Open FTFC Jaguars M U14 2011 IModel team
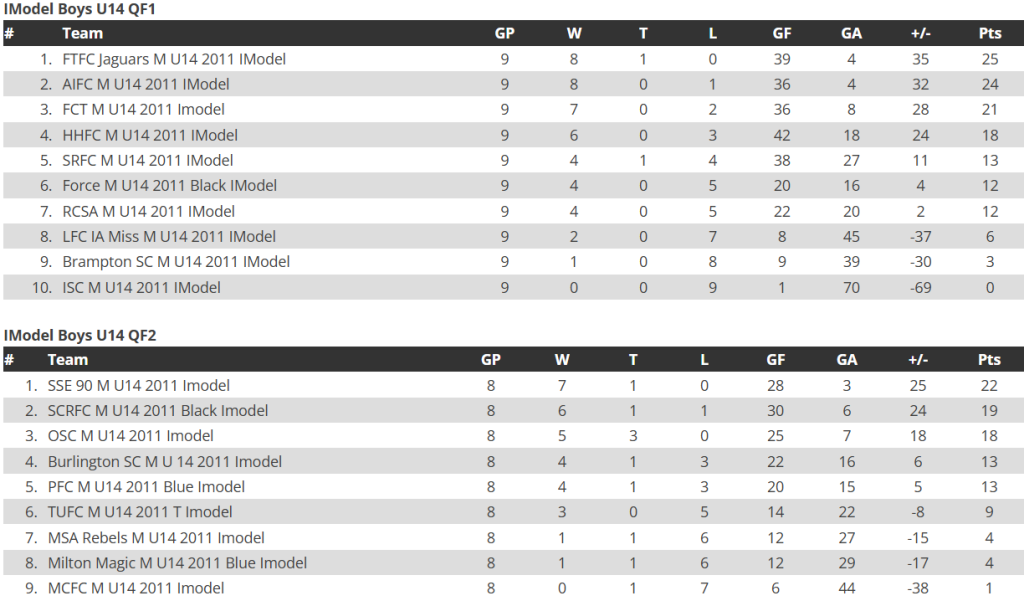This screenshot has width=1024, height=606. point(174,59)
